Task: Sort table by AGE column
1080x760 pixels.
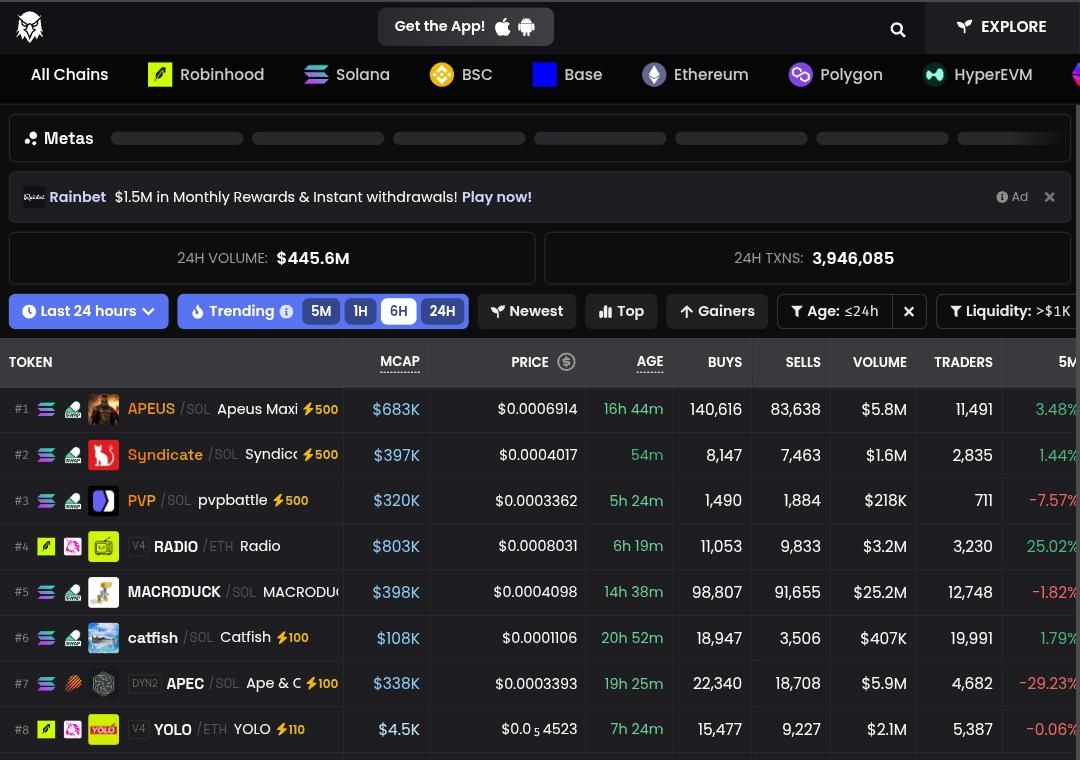Action: [650, 362]
